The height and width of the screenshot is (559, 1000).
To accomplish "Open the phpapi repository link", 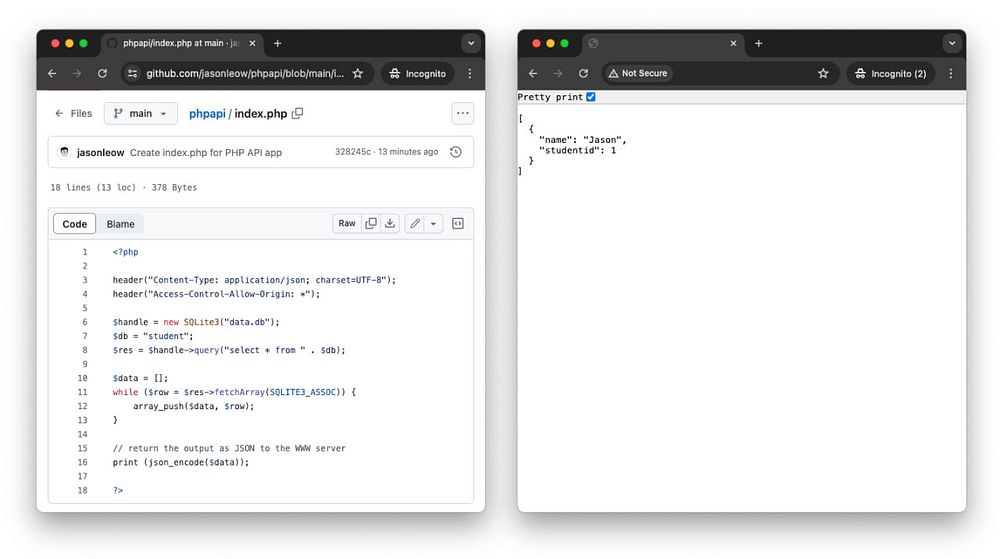I will click(x=207, y=113).
